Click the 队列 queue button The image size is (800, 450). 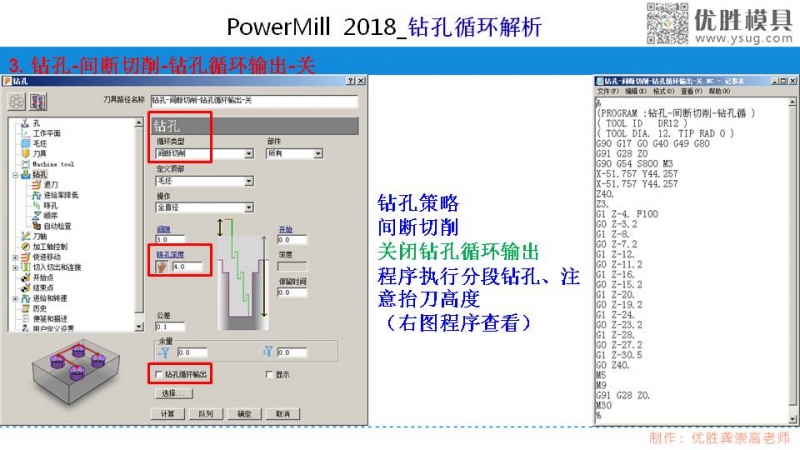(x=206, y=414)
